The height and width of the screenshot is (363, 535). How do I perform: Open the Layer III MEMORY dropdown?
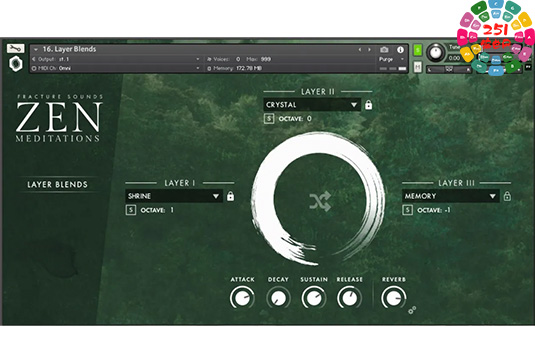coord(451,196)
